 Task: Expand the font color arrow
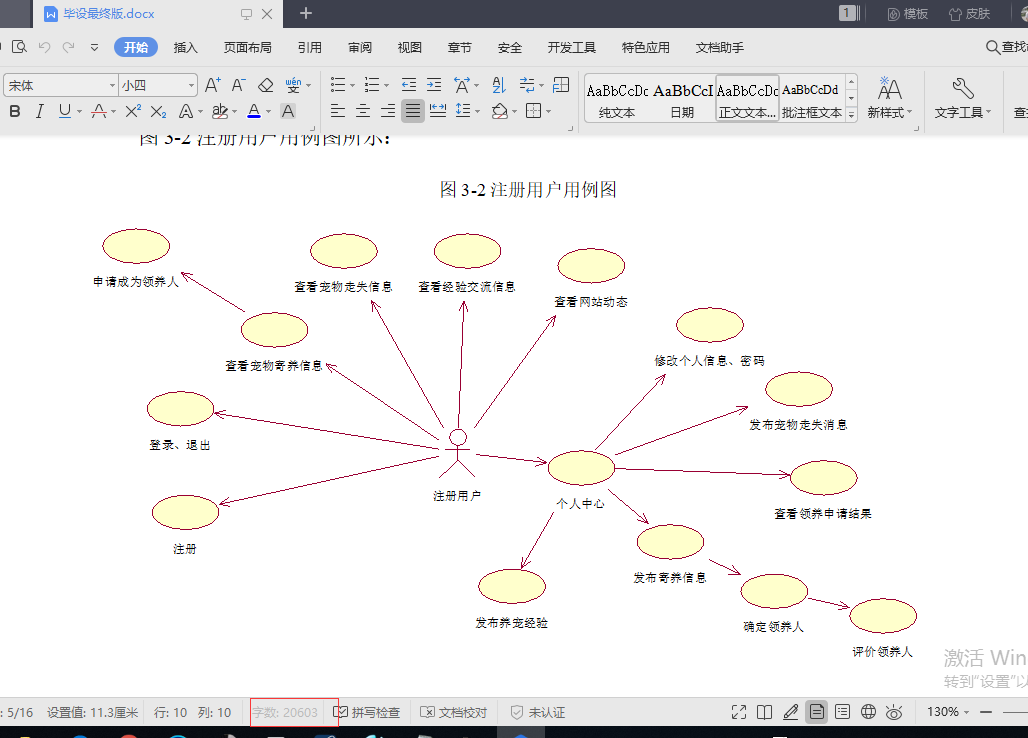(x=268, y=112)
